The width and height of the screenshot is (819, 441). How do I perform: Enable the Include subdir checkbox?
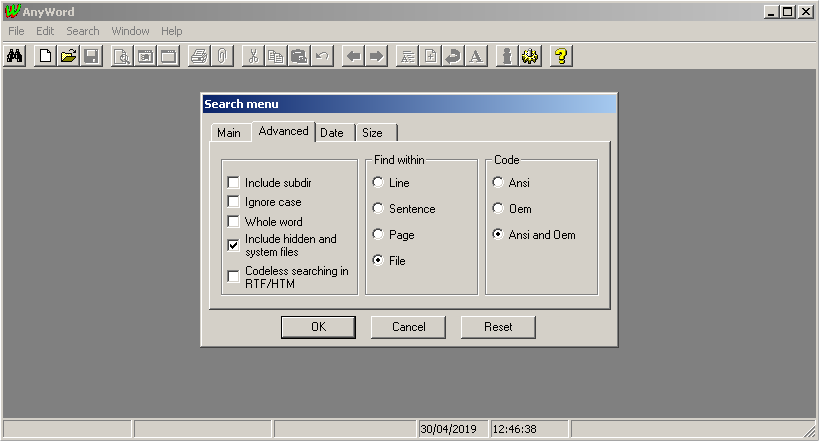[234, 183]
